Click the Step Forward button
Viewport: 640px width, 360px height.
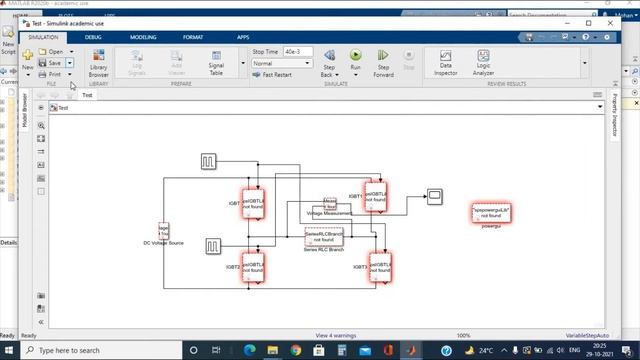[383, 63]
